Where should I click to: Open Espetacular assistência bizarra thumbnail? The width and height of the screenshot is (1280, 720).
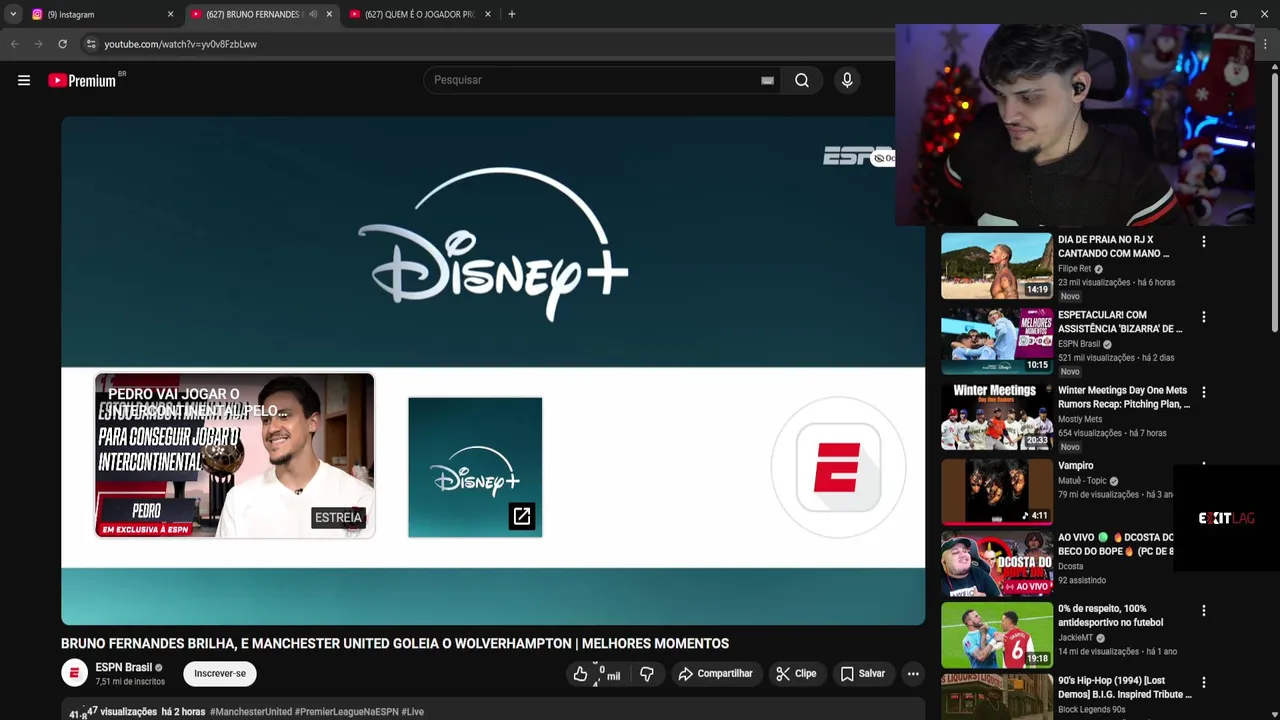click(x=997, y=341)
